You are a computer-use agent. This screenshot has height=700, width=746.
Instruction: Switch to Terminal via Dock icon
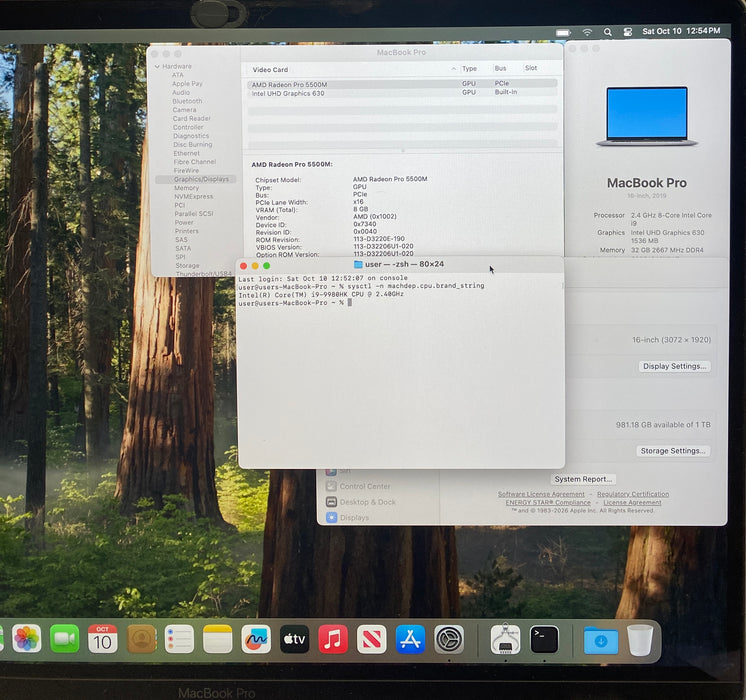click(x=544, y=639)
